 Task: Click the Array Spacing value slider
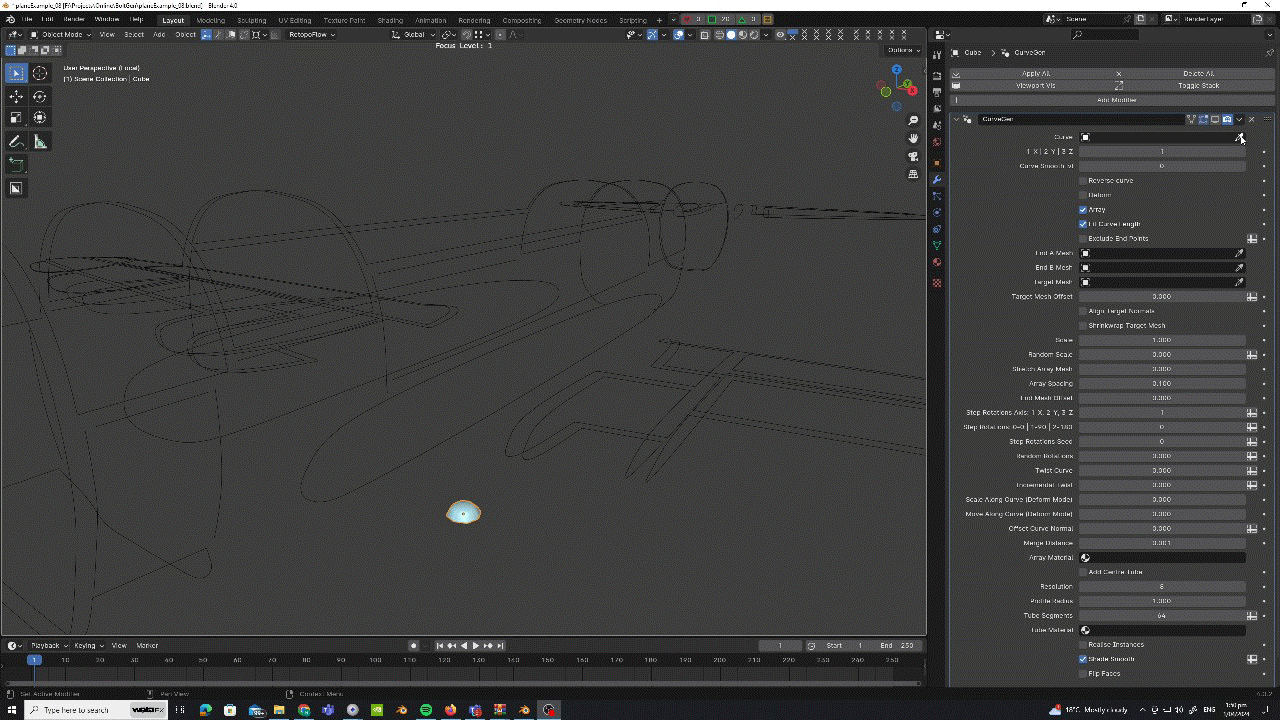point(1161,384)
